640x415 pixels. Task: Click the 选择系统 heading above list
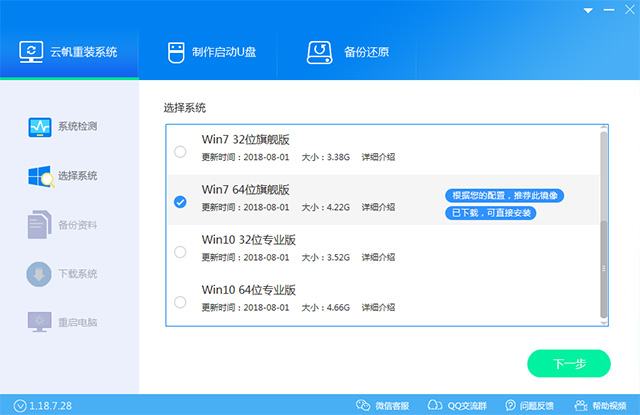[x=184, y=108]
